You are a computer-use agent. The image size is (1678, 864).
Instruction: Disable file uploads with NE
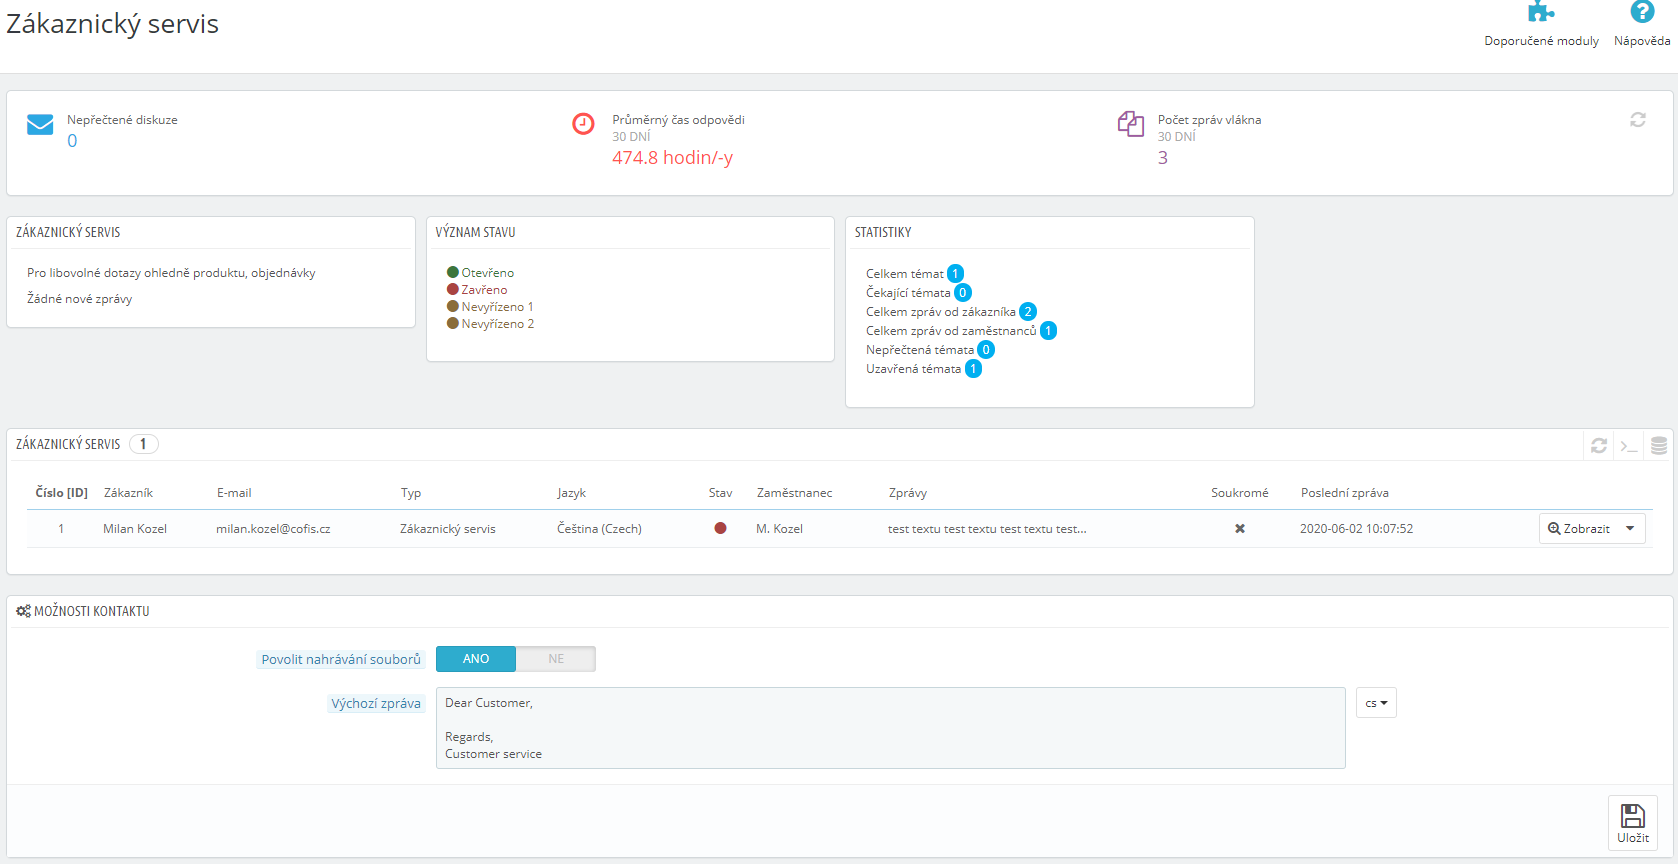click(556, 659)
